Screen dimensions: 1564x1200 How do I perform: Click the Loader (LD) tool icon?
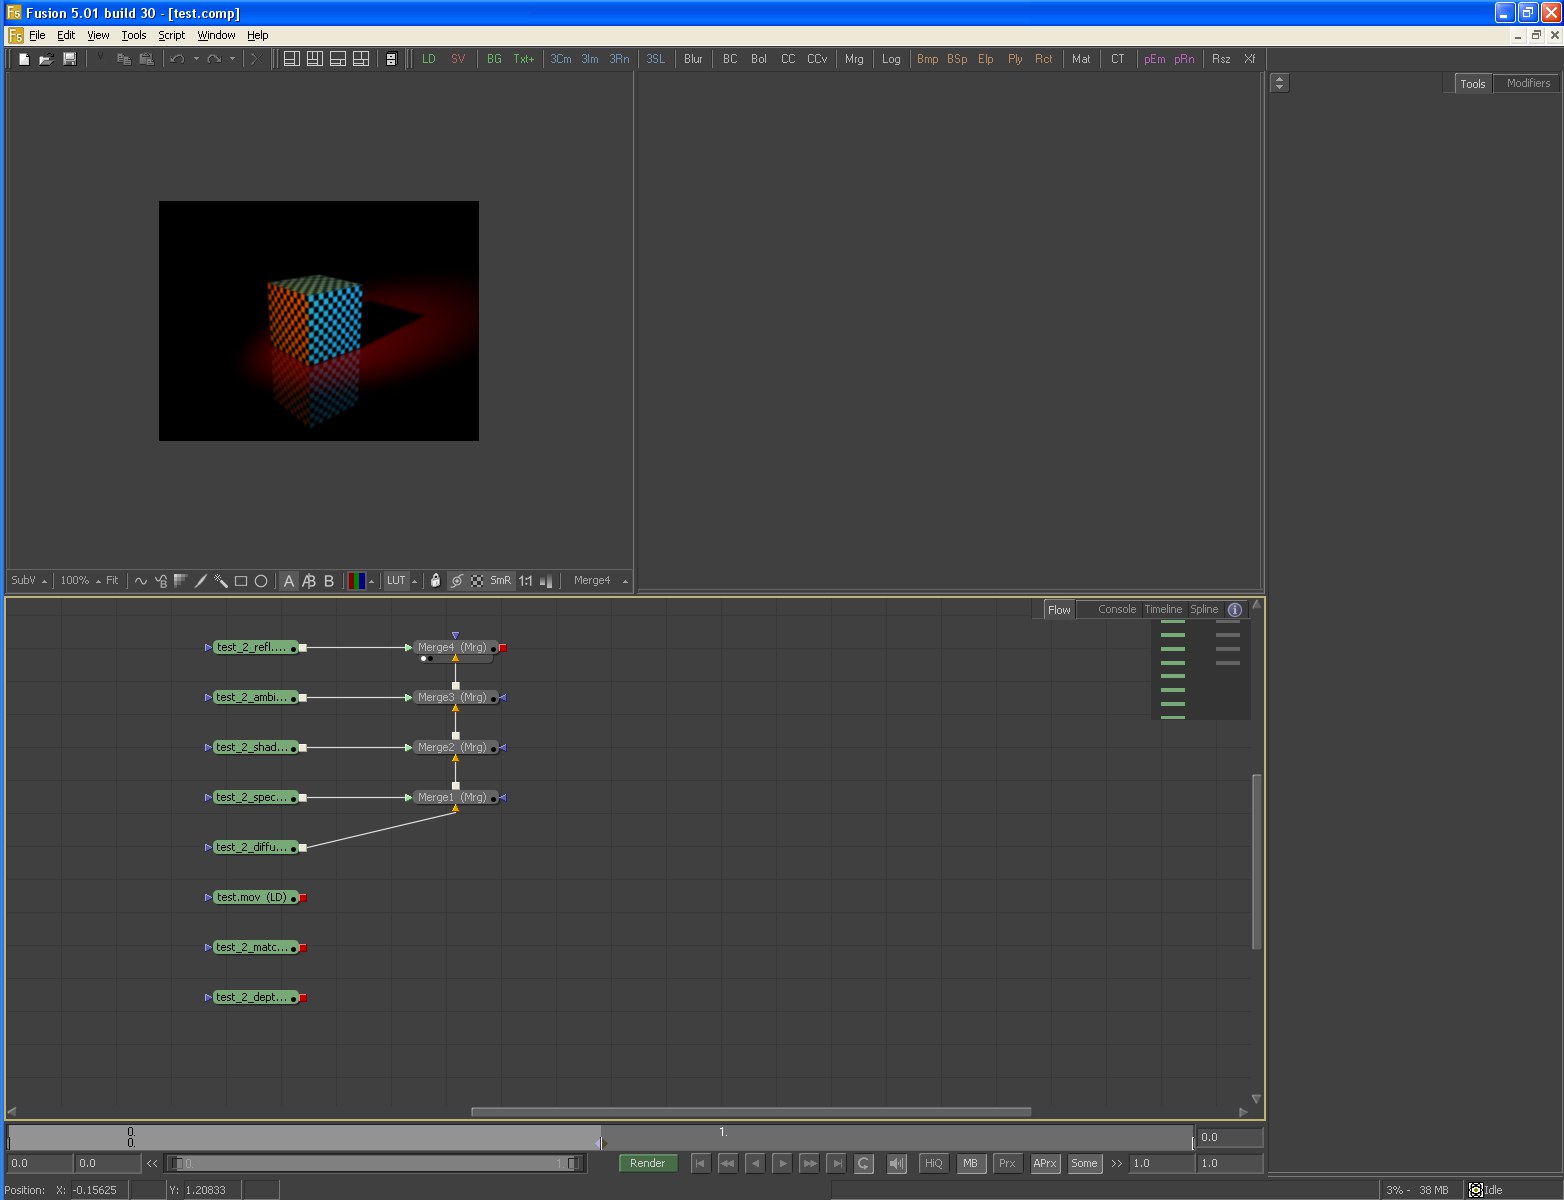tap(428, 59)
